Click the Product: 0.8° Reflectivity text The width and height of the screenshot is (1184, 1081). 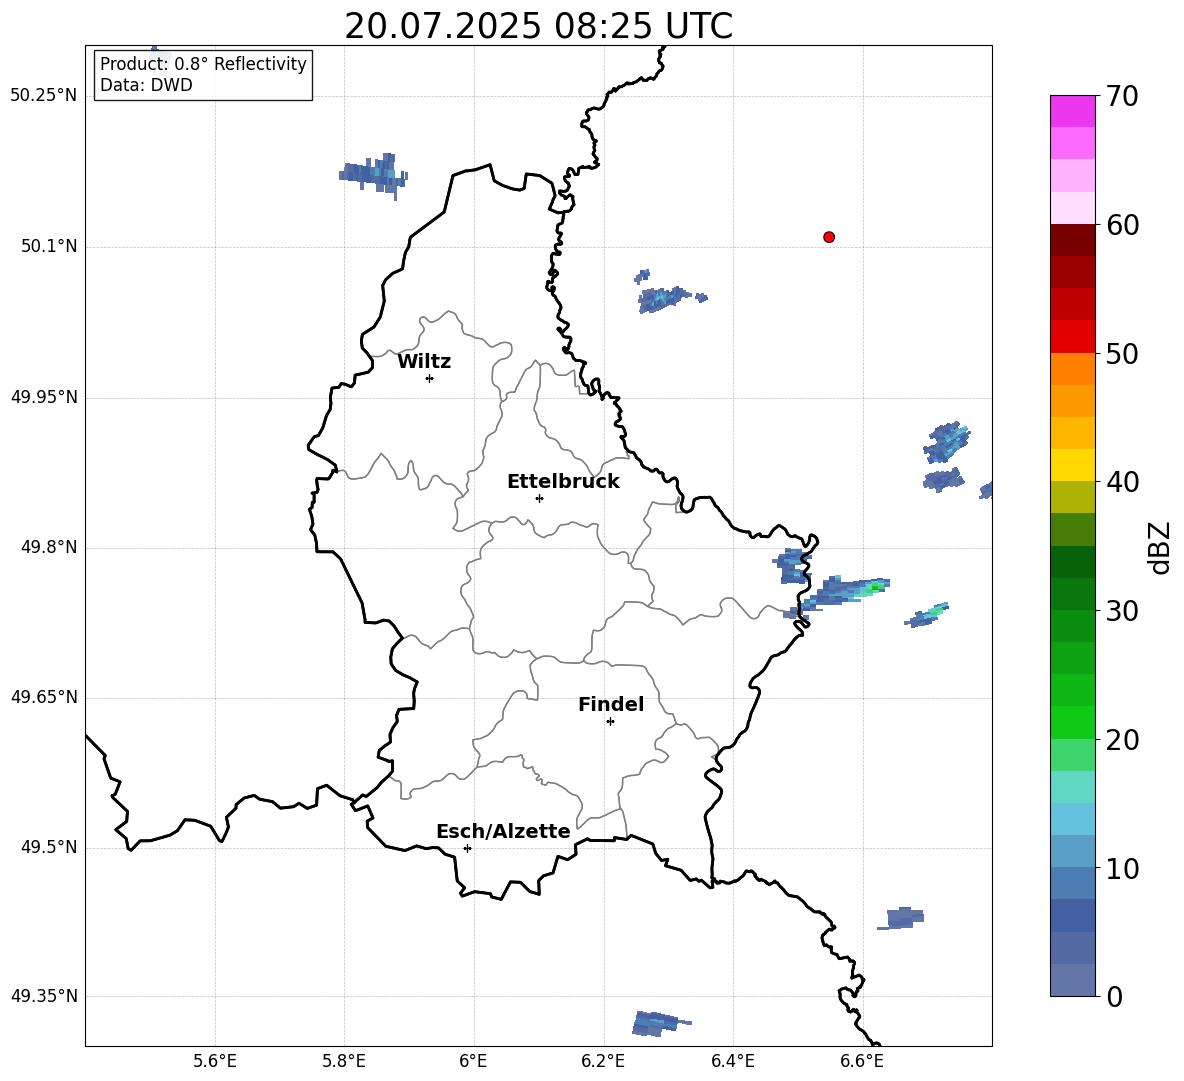pos(203,64)
